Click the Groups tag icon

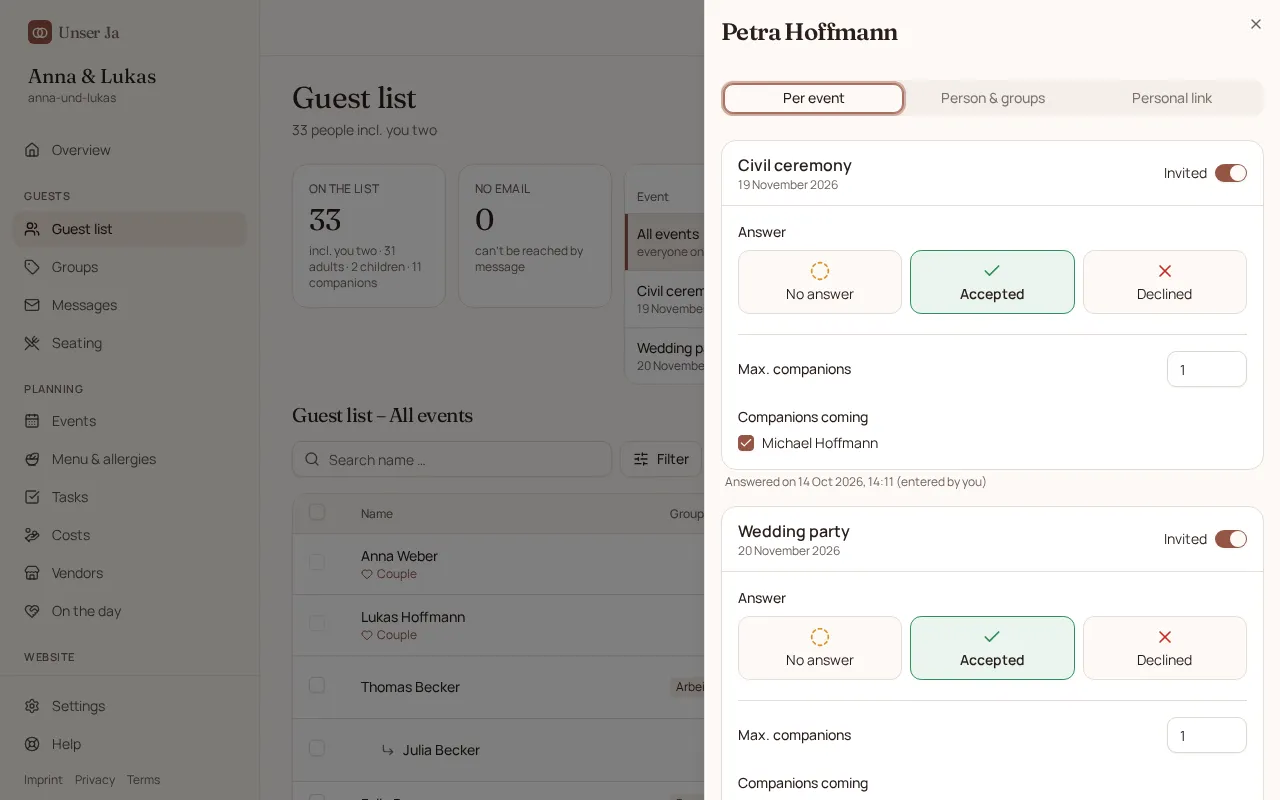[x=32, y=267]
